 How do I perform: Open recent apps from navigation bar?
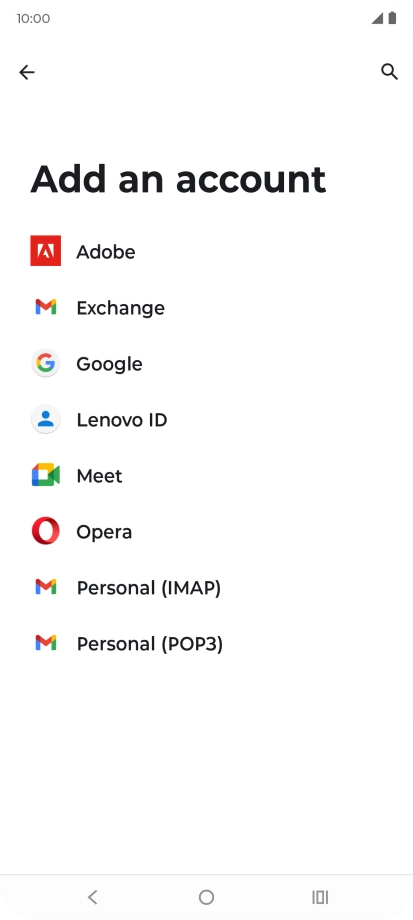click(x=320, y=897)
